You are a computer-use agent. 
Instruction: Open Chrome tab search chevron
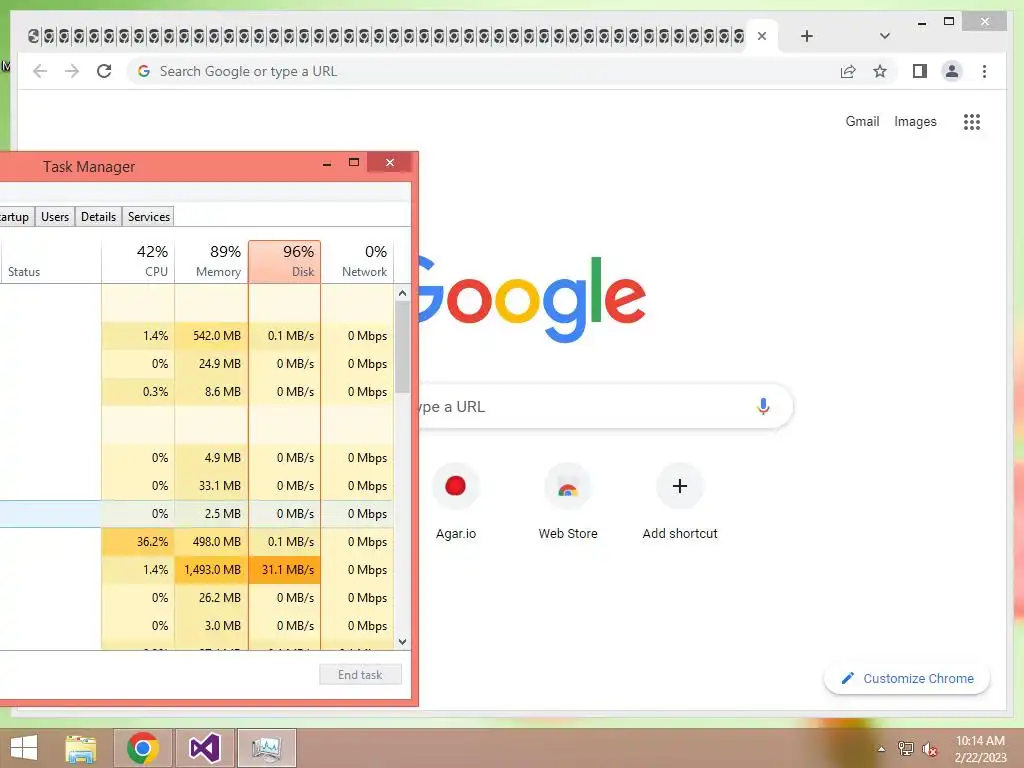click(884, 36)
